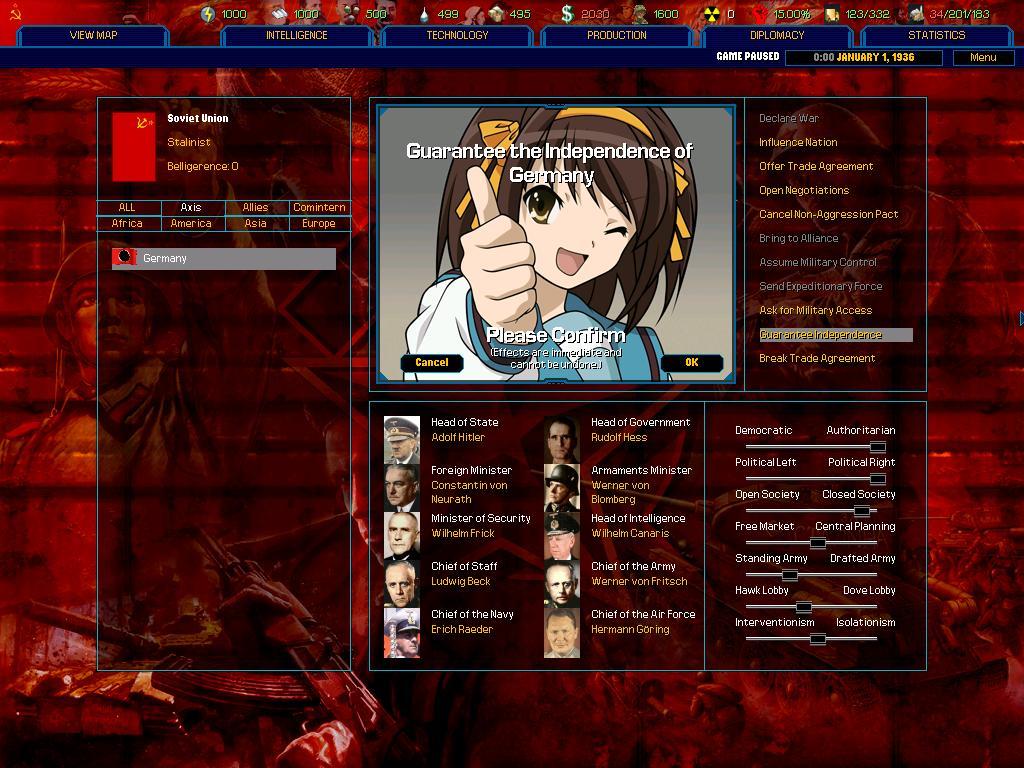Click the Open Society–Closed Society slider handle
Screen dimensions: 1024x768
862,511
